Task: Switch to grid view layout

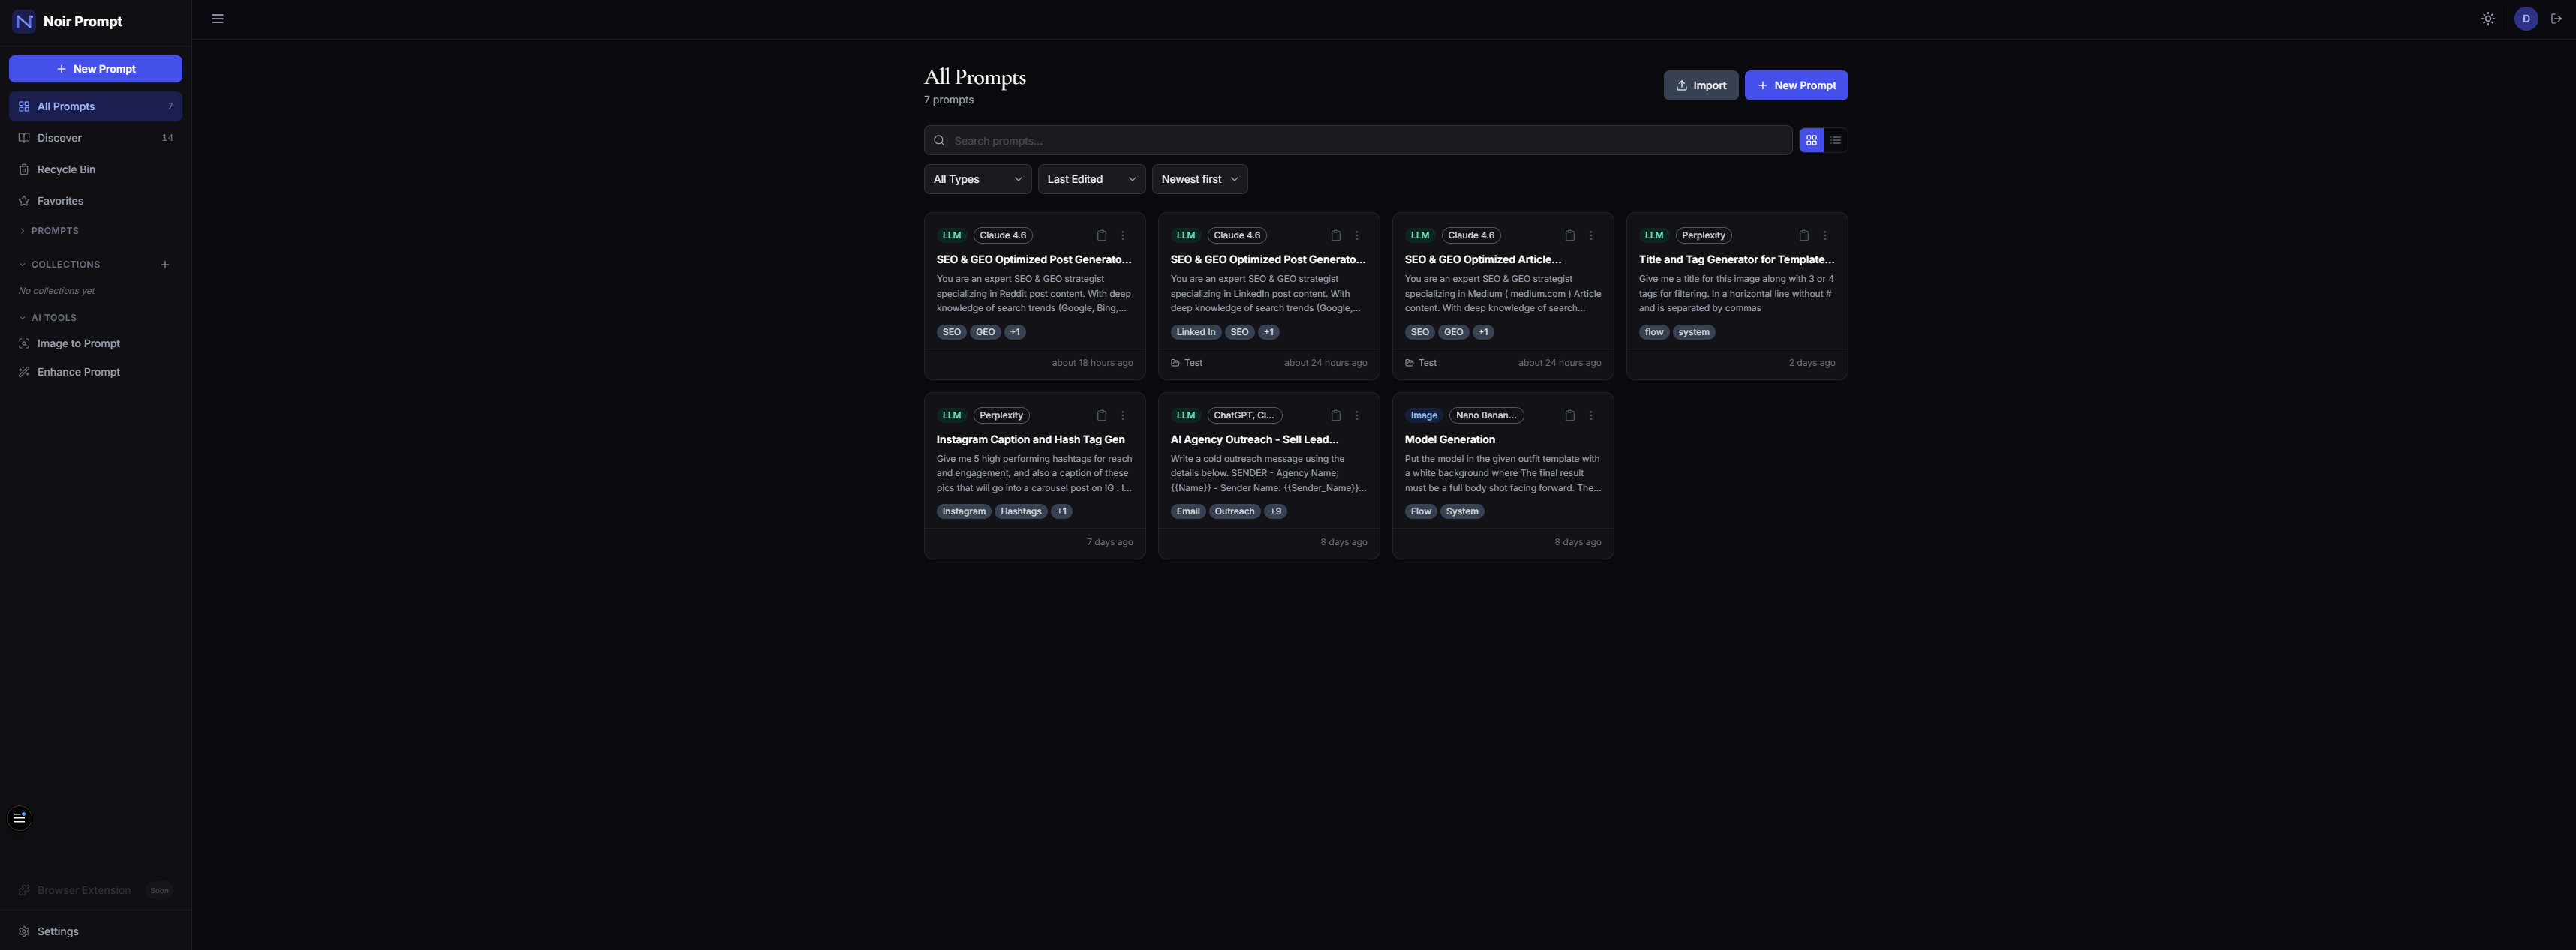Action: point(1811,141)
